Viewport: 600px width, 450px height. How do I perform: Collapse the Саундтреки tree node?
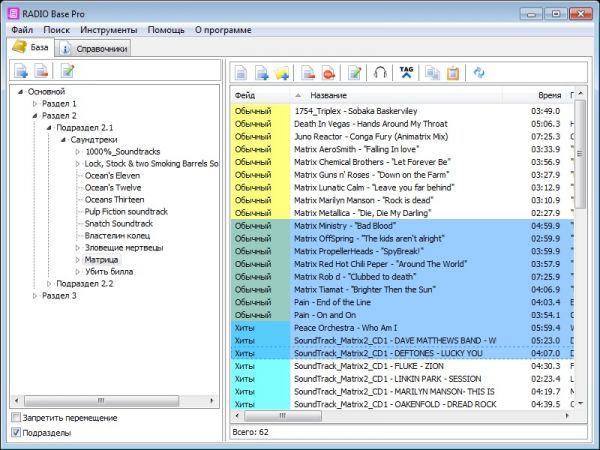tap(62, 139)
